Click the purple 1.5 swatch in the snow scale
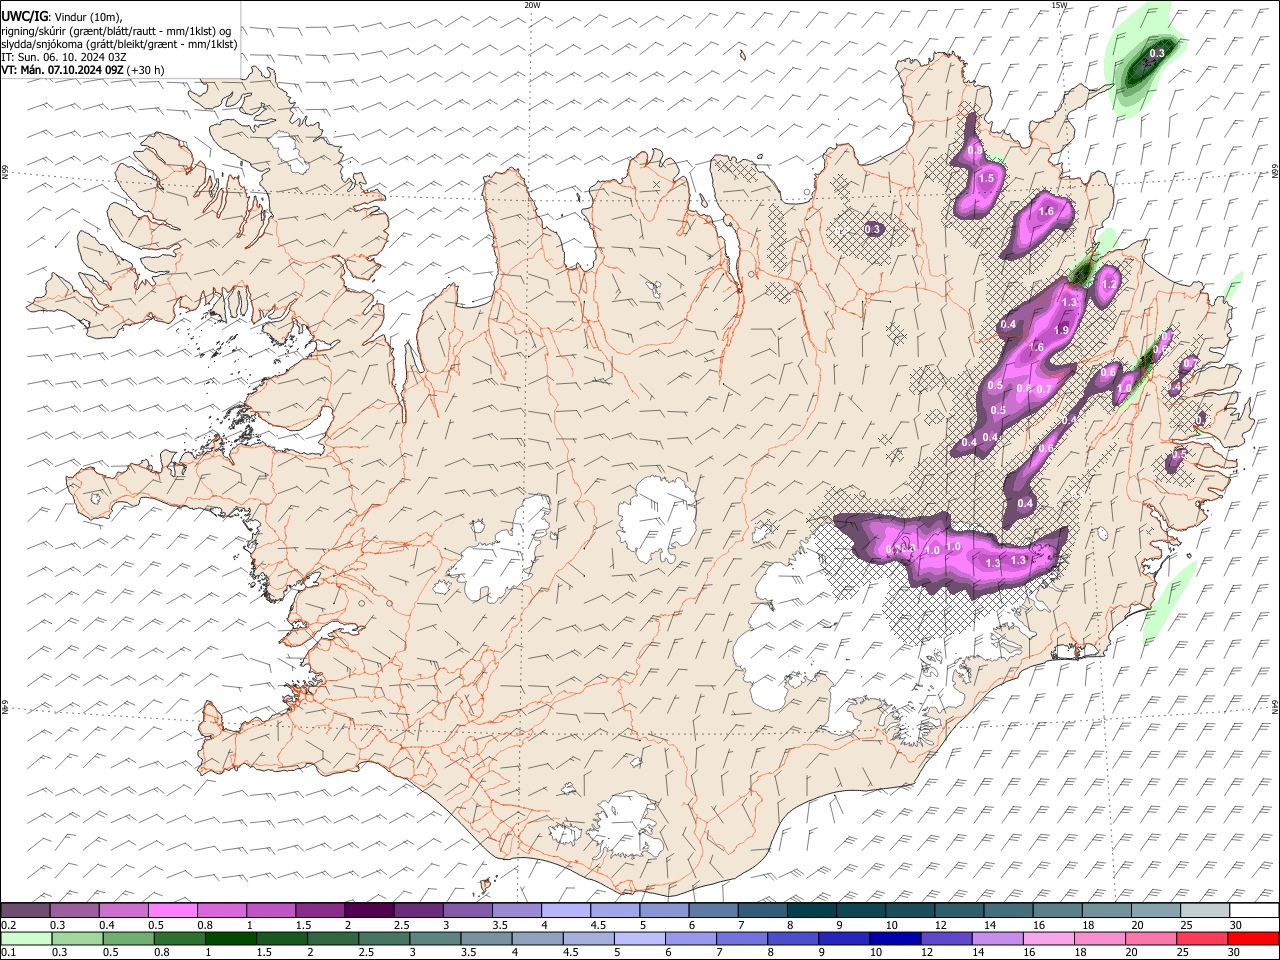Viewport: 1280px width, 960px height. [x=320, y=911]
